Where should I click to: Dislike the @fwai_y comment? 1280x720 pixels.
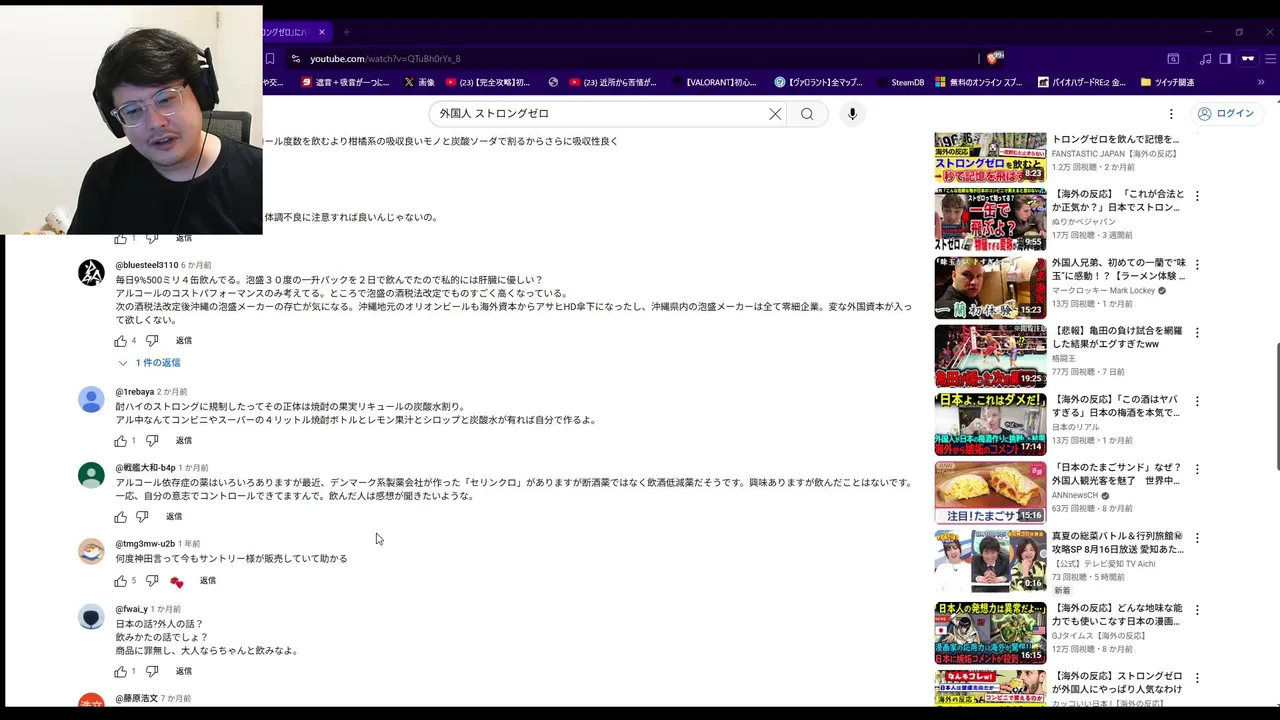pos(152,672)
